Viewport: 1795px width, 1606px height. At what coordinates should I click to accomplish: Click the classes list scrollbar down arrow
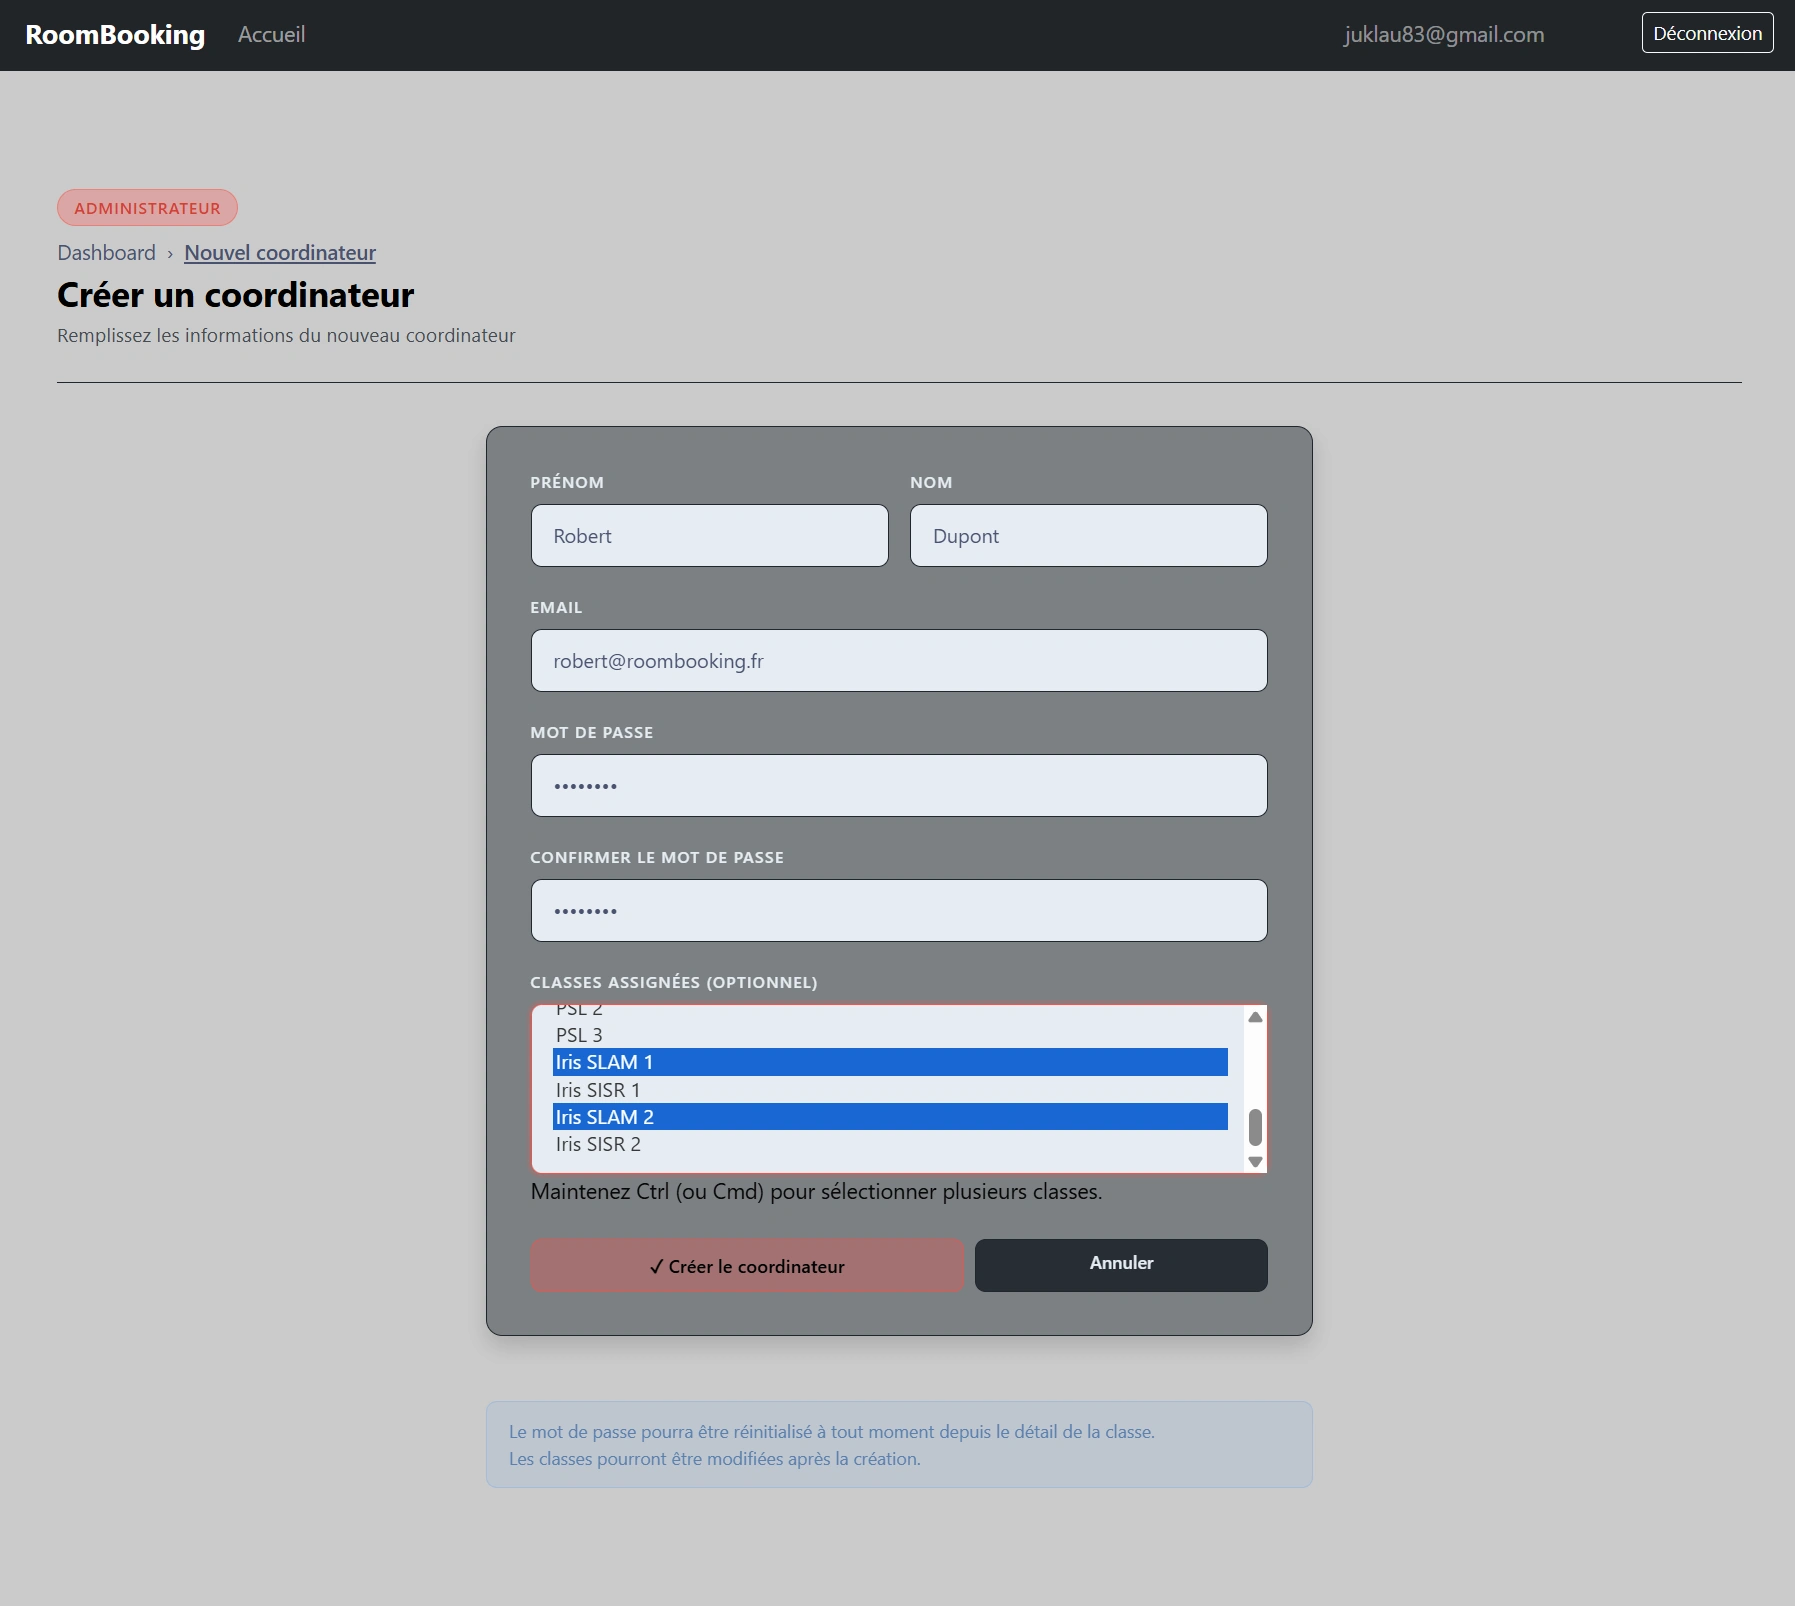click(x=1255, y=1162)
